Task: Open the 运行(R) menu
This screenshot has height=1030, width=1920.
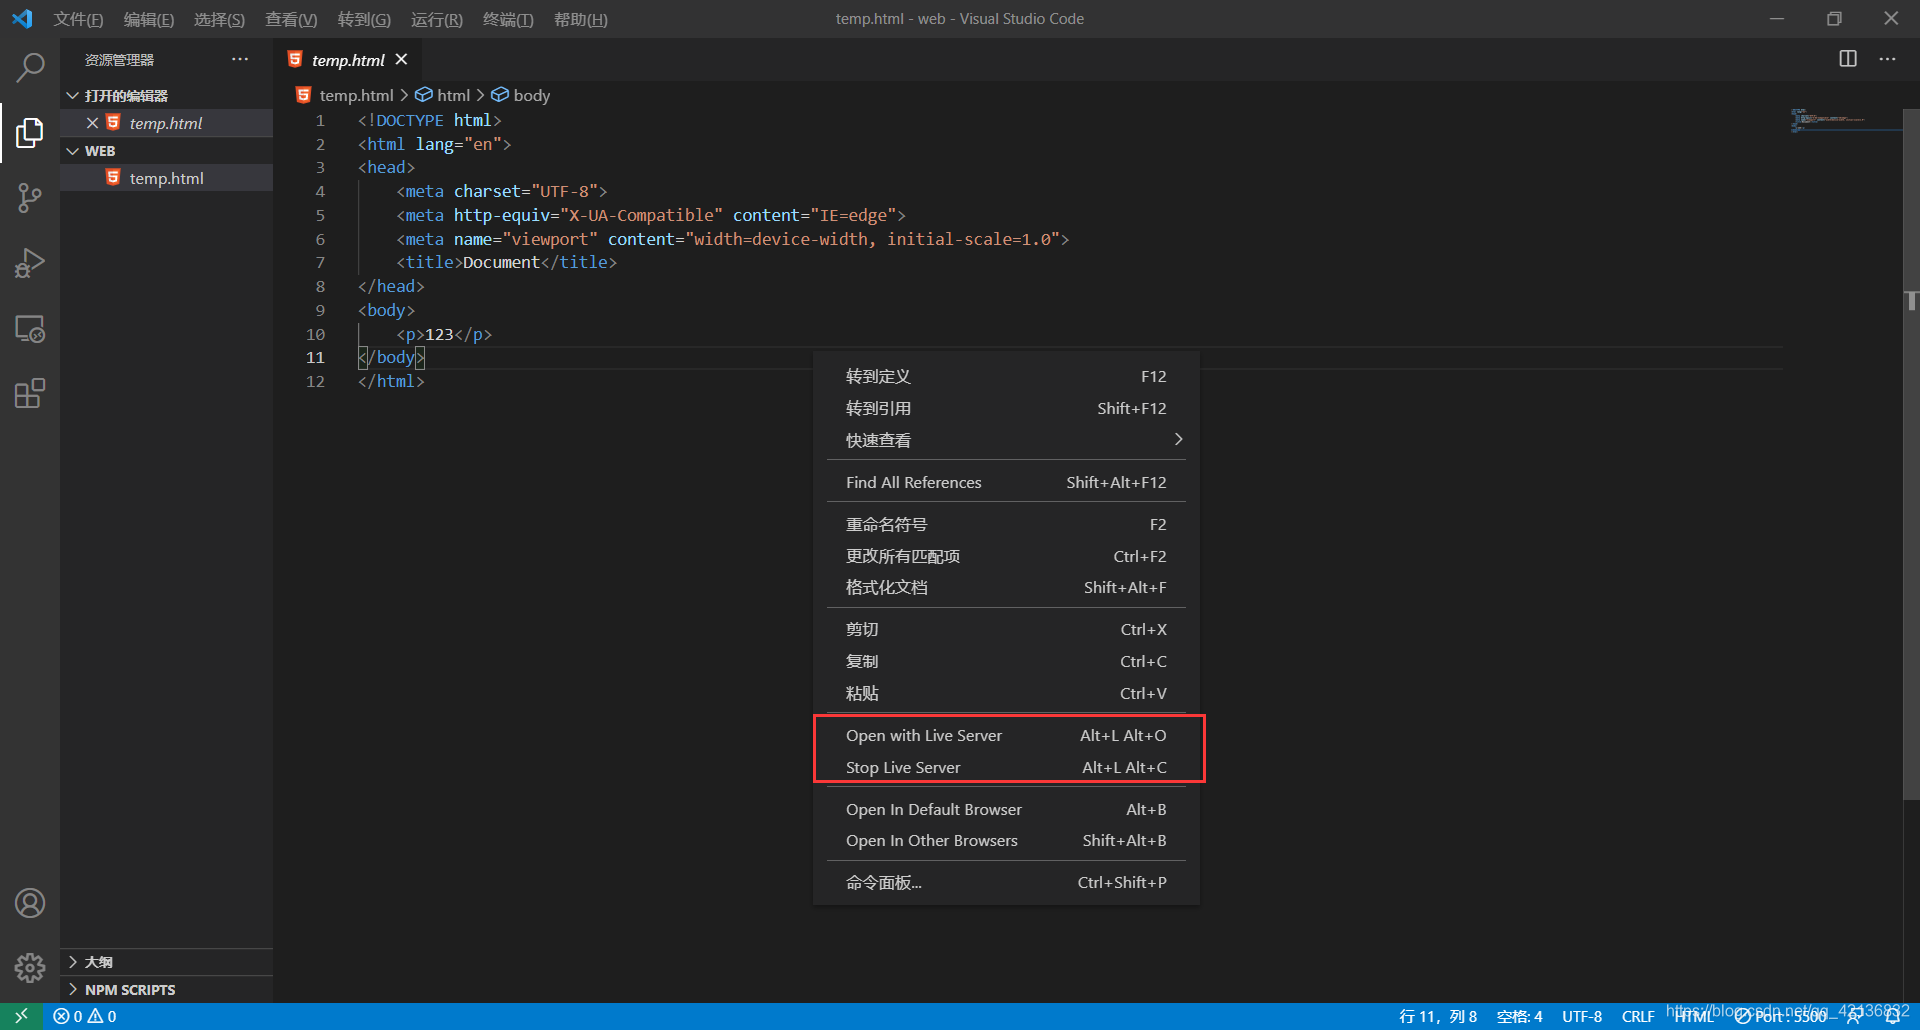Action: pos(437,19)
